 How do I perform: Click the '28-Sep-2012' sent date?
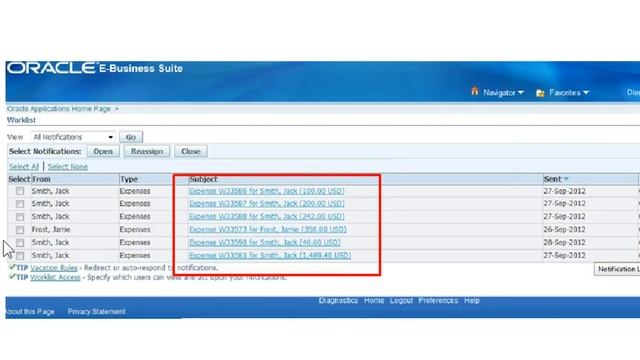tap(564, 242)
